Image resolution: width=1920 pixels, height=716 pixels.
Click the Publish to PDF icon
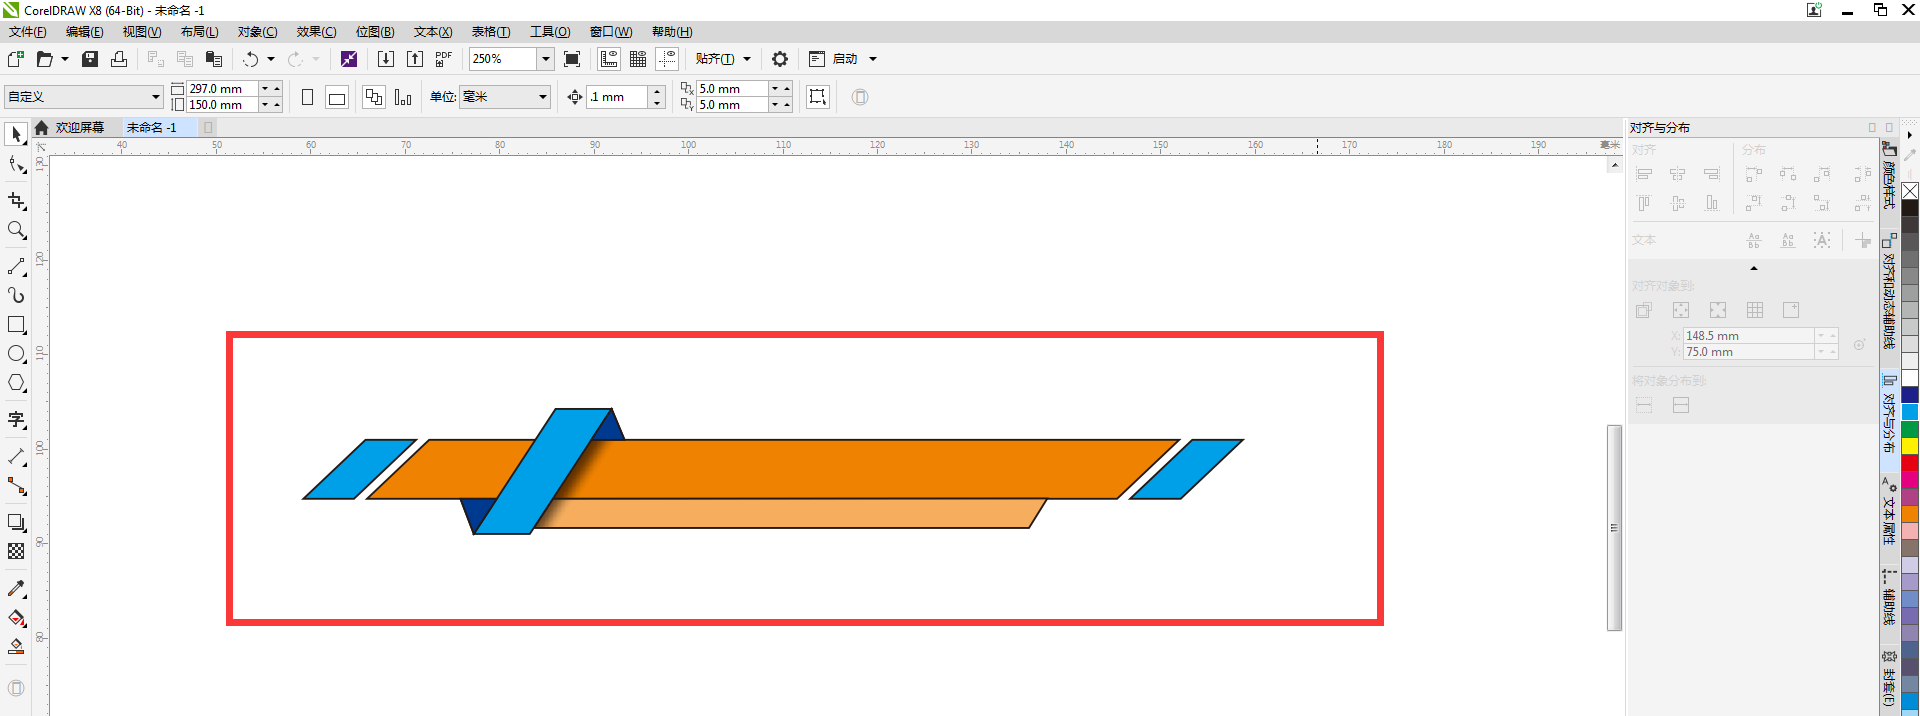pos(444,59)
